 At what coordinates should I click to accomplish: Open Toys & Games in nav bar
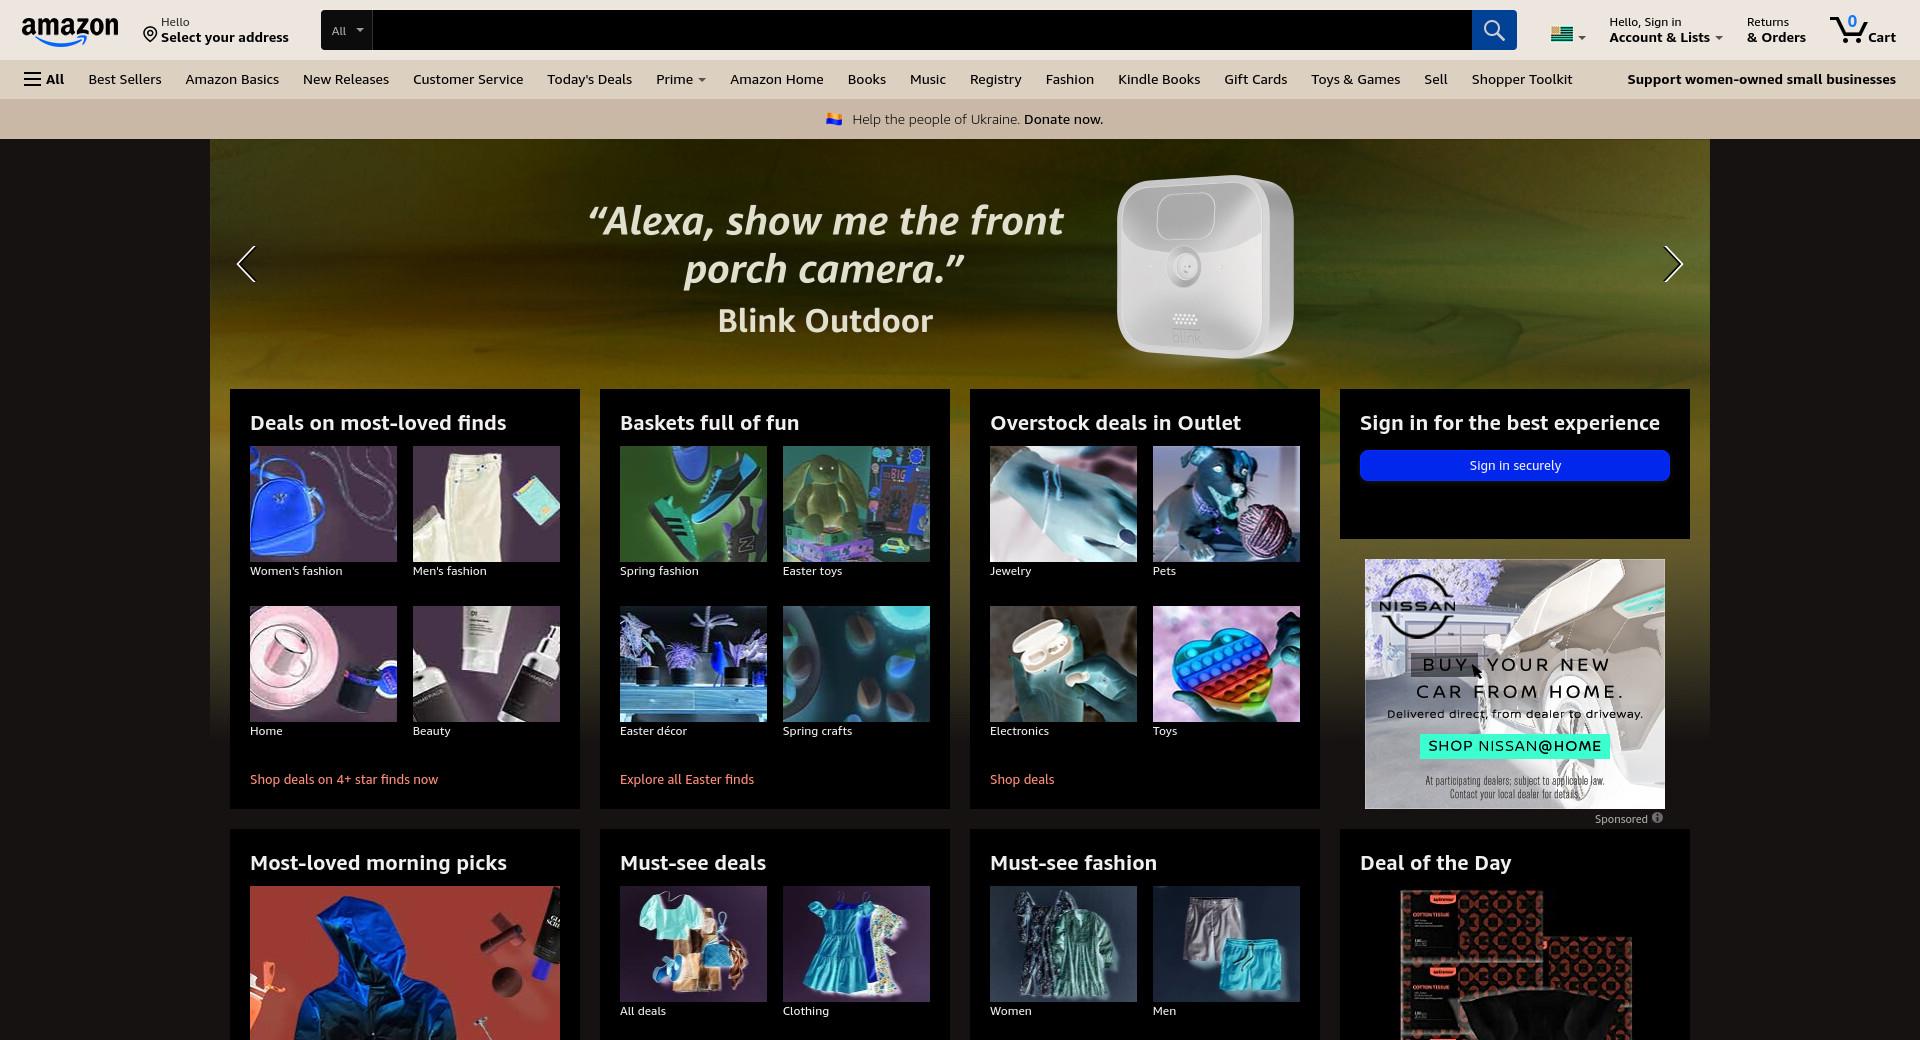(x=1355, y=79)
